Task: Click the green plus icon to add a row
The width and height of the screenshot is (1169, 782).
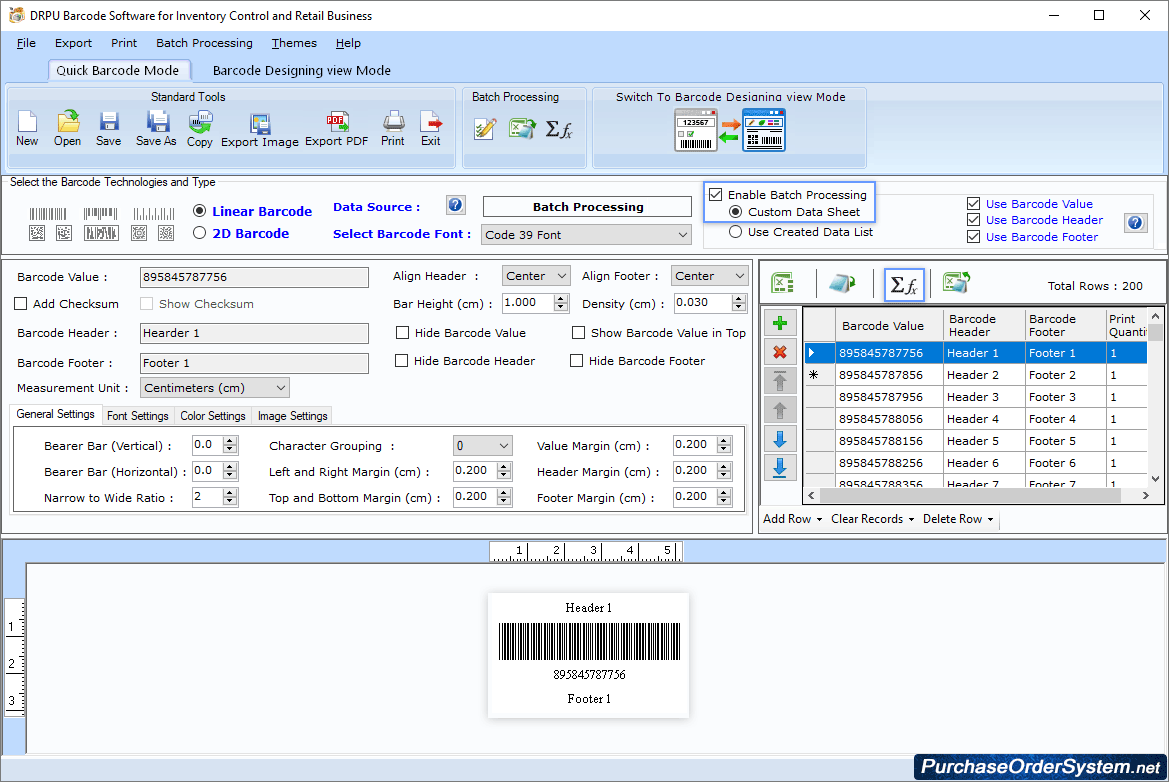Action: [x=780, y=322]
